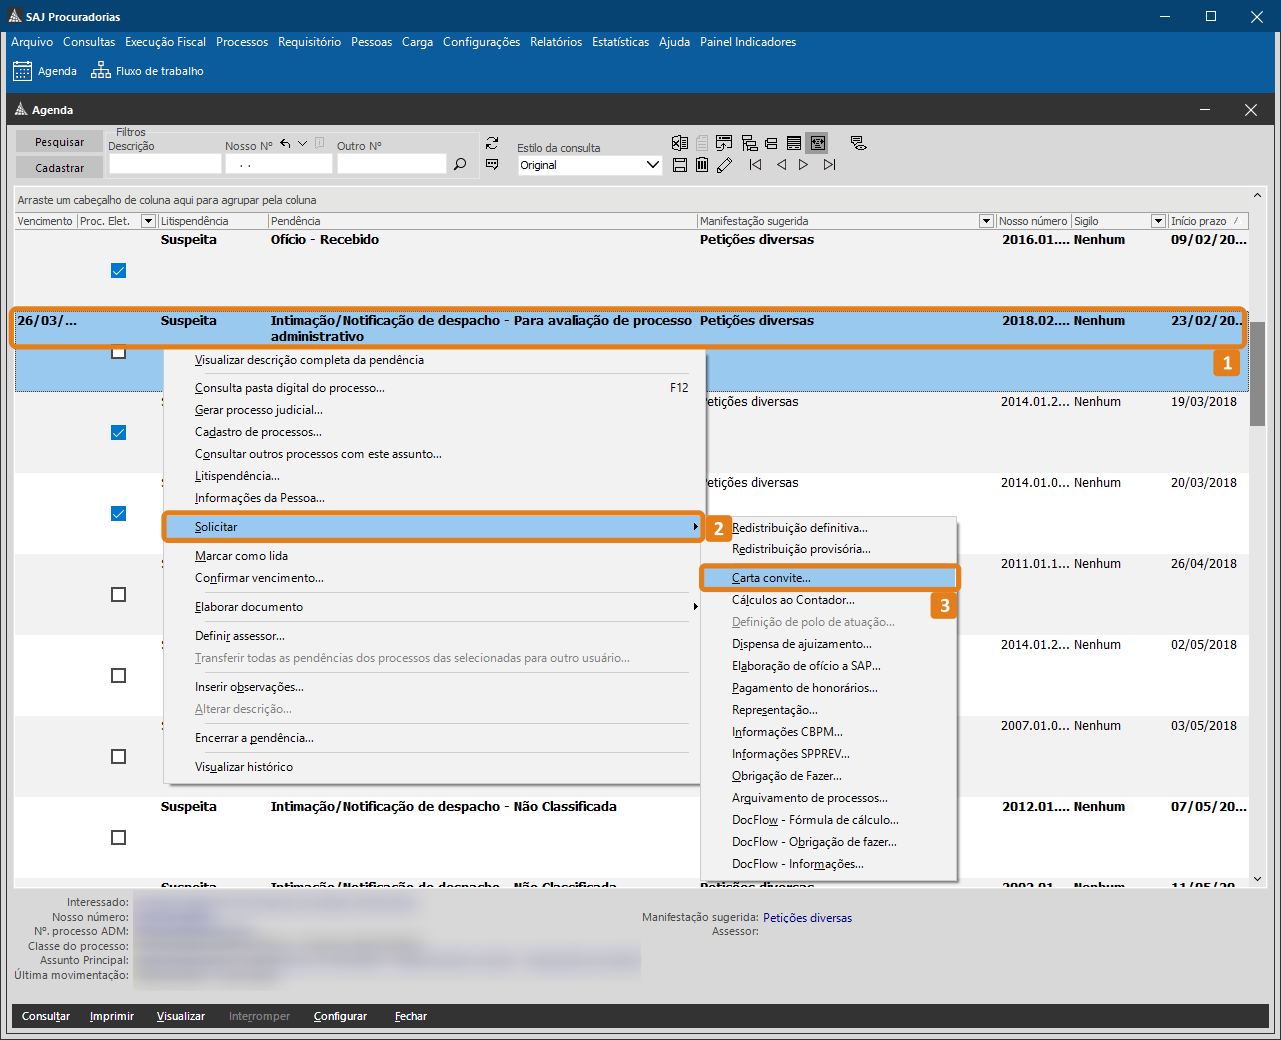1281x1040 pixels.
Task: Focus the Outro Nº filter field
Action: coord(392,164)
